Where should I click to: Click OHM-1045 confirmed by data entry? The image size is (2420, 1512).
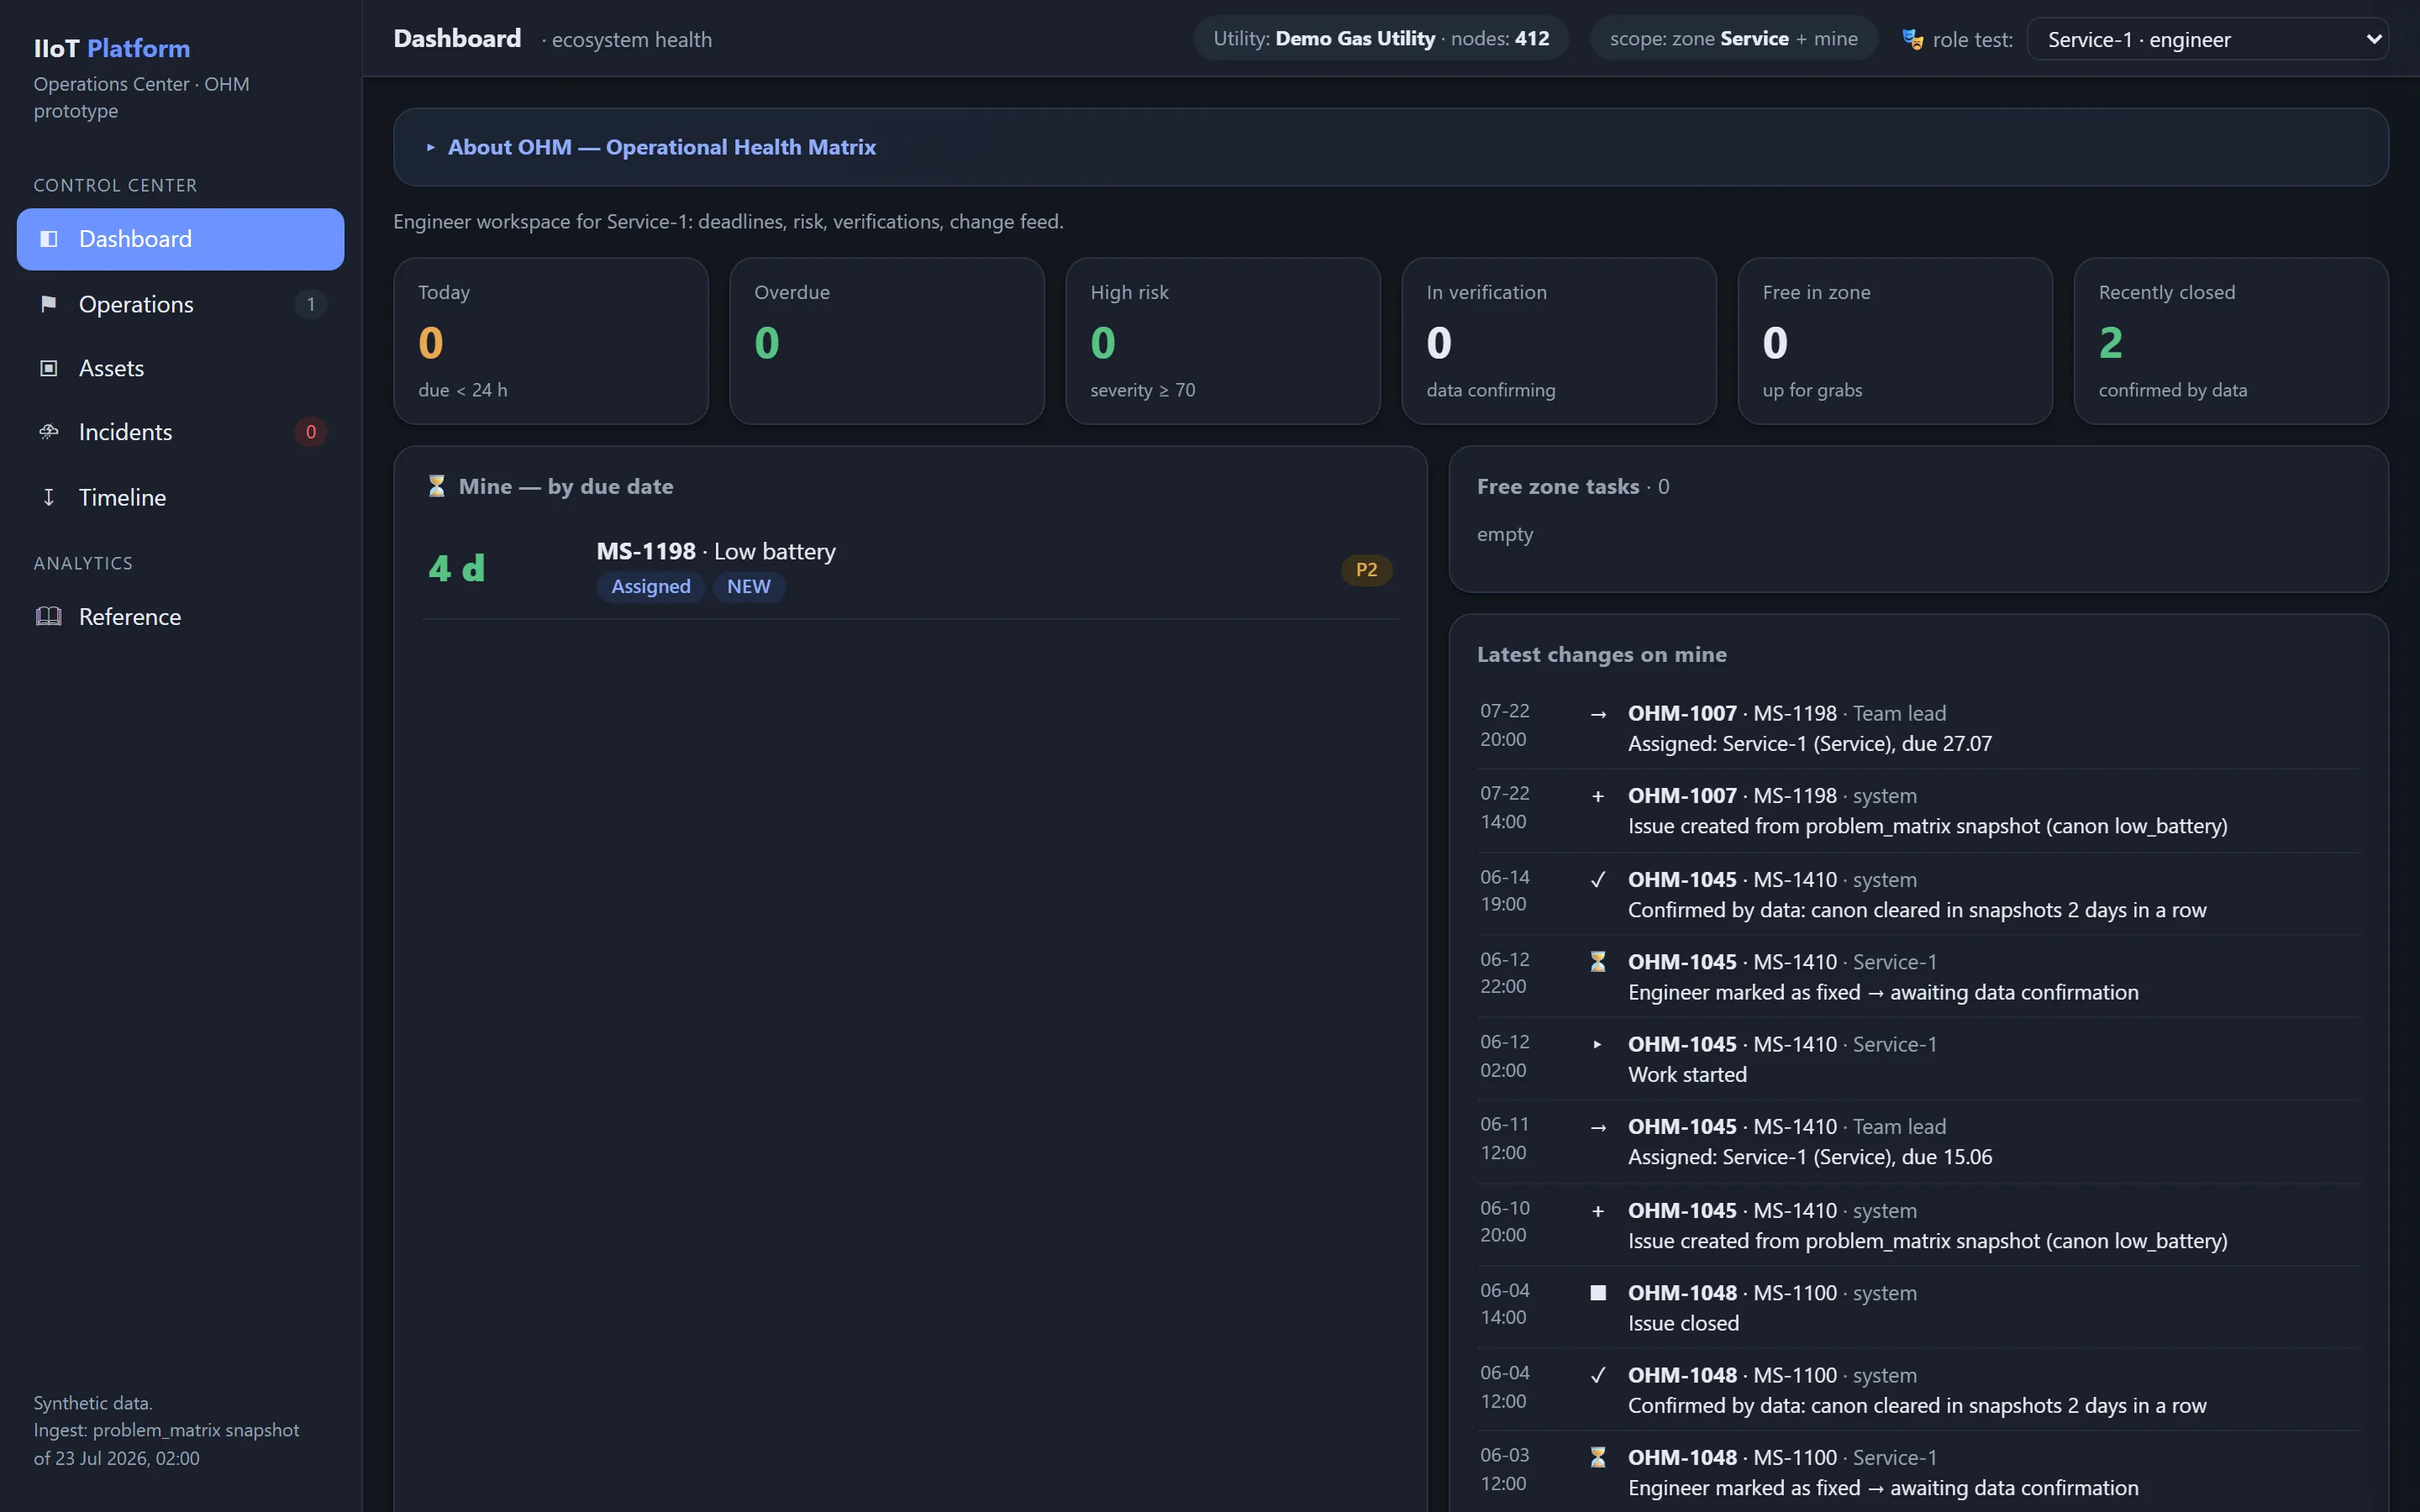point(1682,880)
